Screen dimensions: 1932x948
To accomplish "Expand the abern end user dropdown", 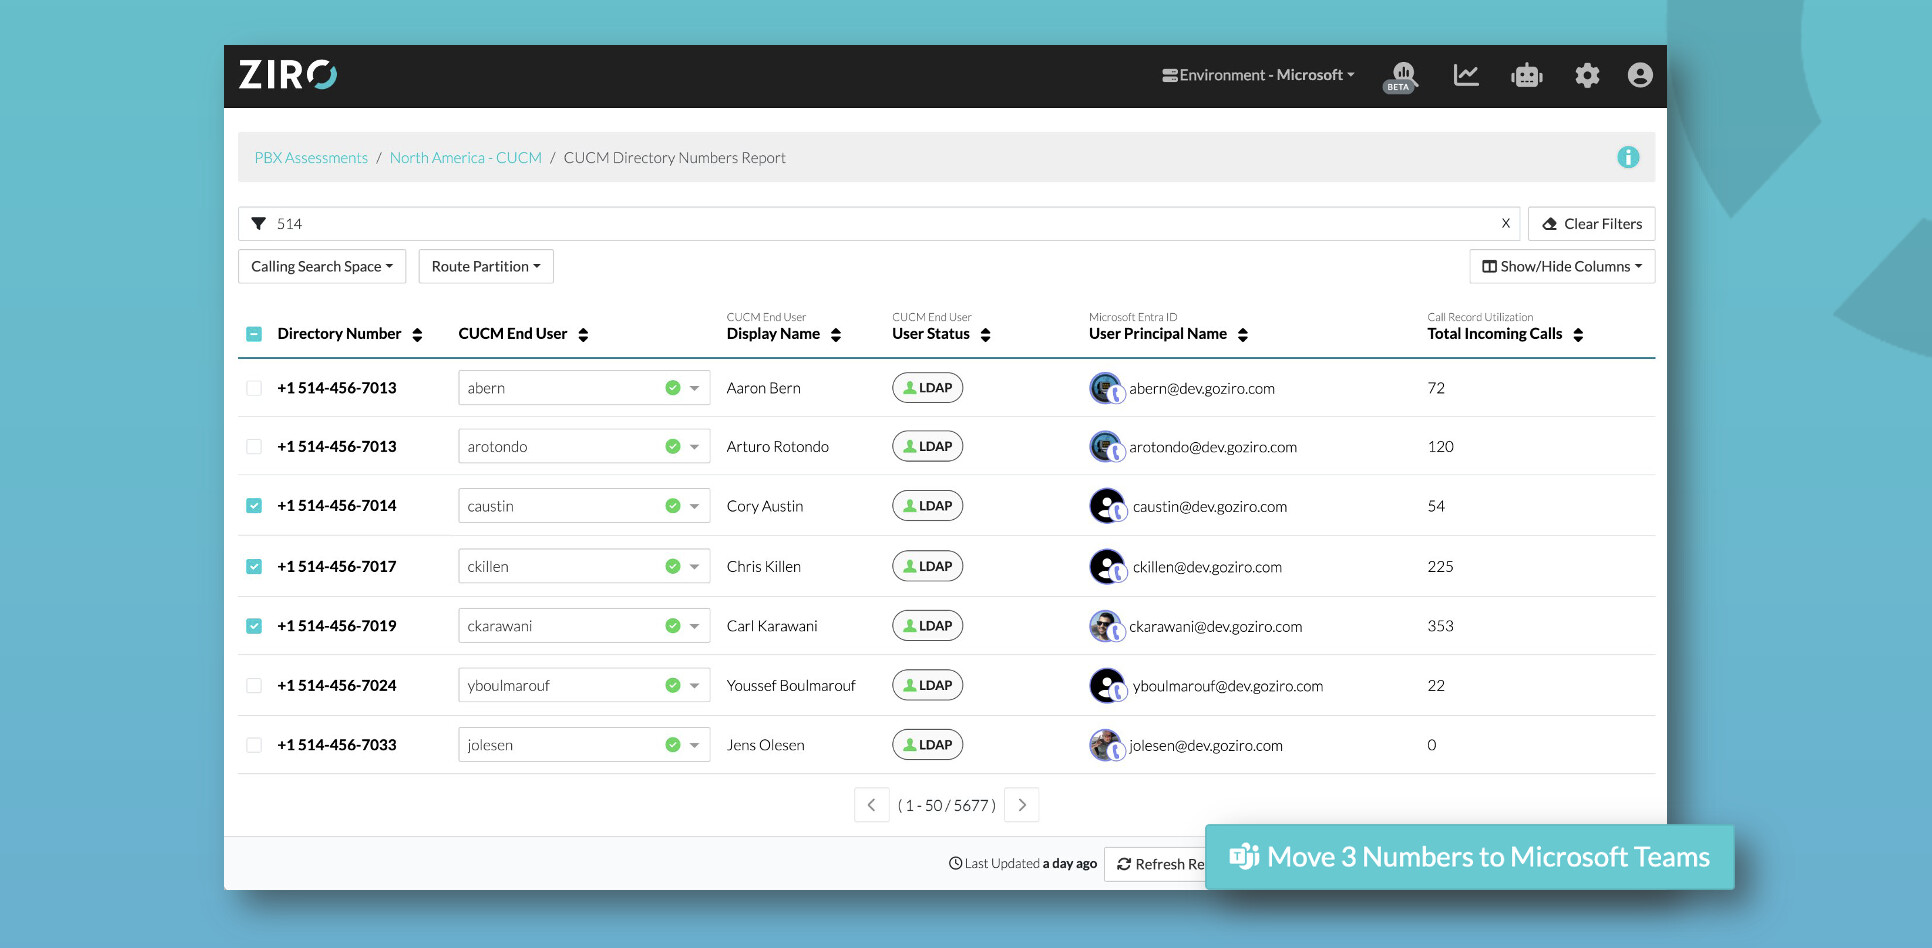I will 695,388.
